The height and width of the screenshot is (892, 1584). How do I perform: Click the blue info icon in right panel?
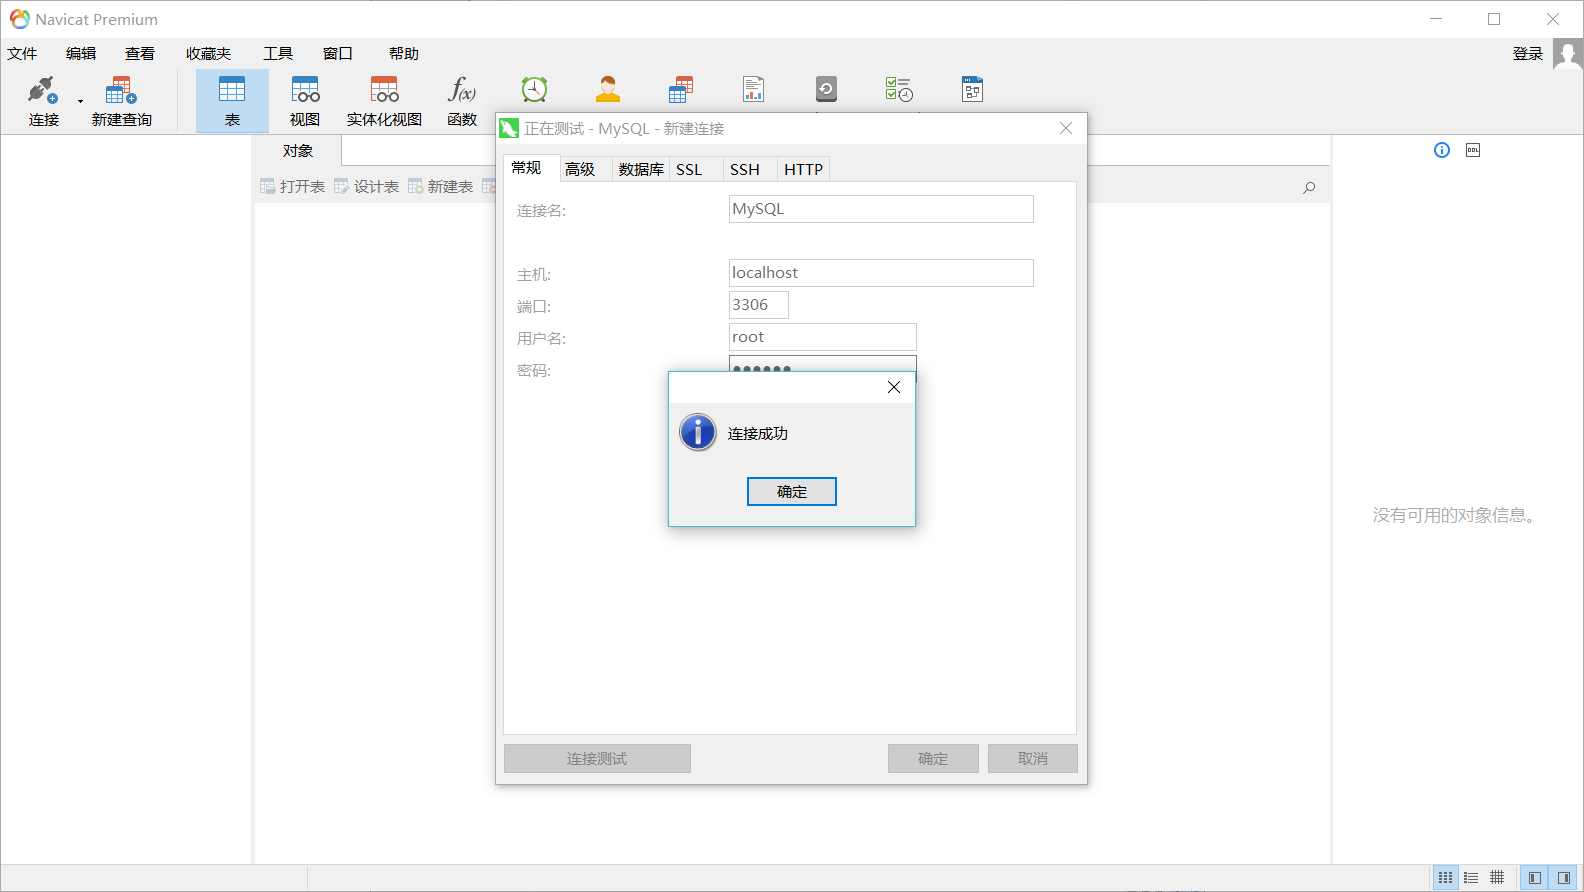click(1442, 150)
